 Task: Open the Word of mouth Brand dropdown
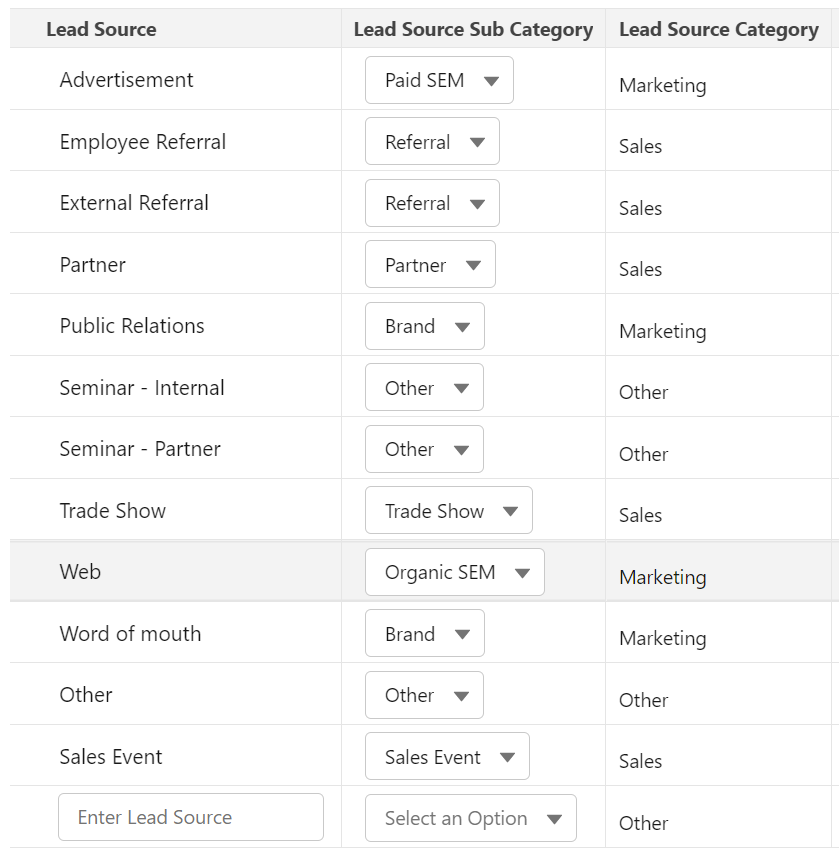click(424, 634)
